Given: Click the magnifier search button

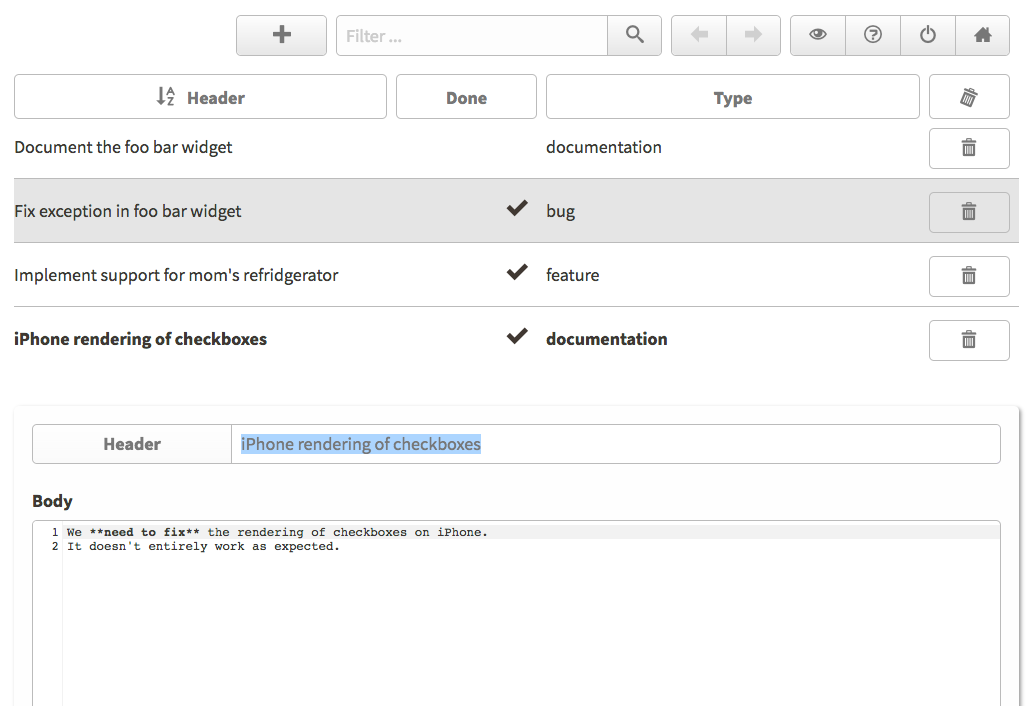Looking at the screenshot, I should 634,35.
